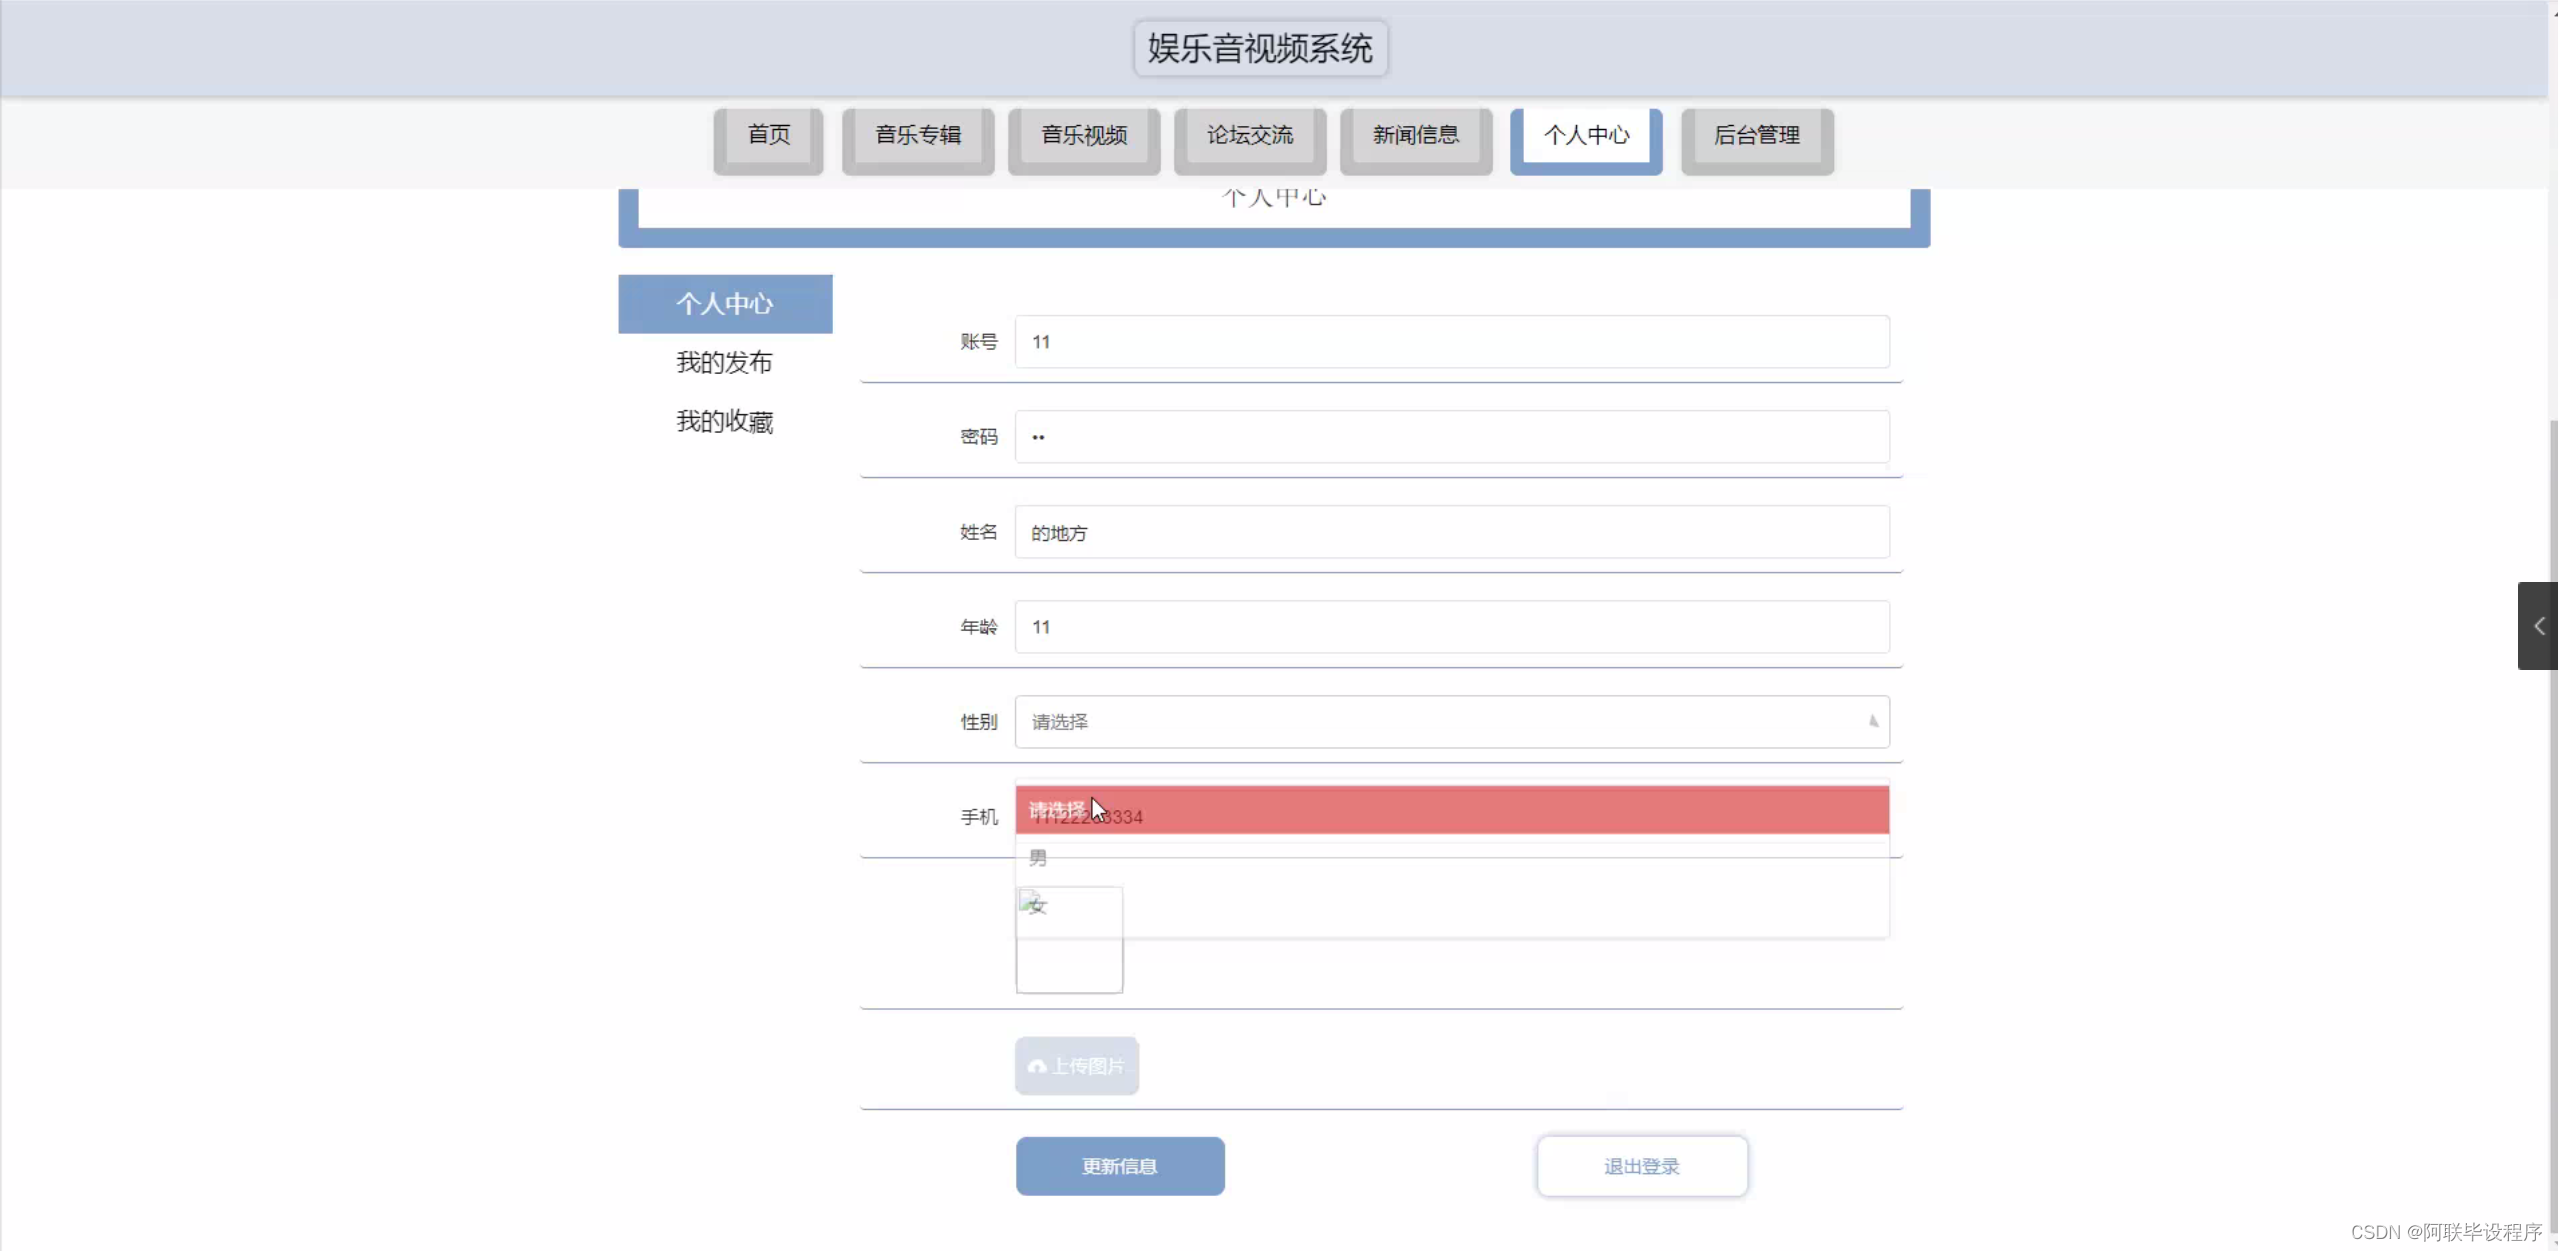Go to 音乐视频 page
This screenshot has width=2558, height=1251.
pyautogui.click(x=1083, y=137)
